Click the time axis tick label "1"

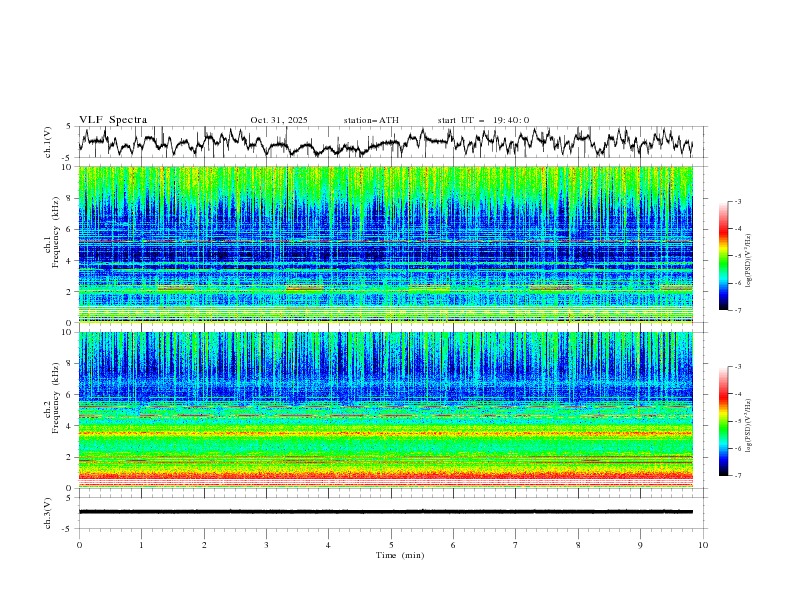141,545
